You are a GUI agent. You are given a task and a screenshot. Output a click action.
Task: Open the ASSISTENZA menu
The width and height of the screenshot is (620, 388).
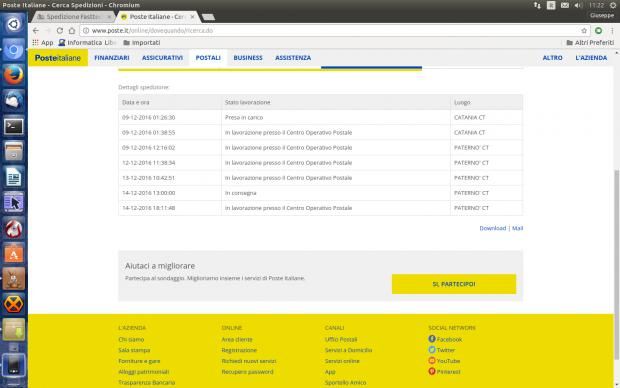tap(293, 58)
